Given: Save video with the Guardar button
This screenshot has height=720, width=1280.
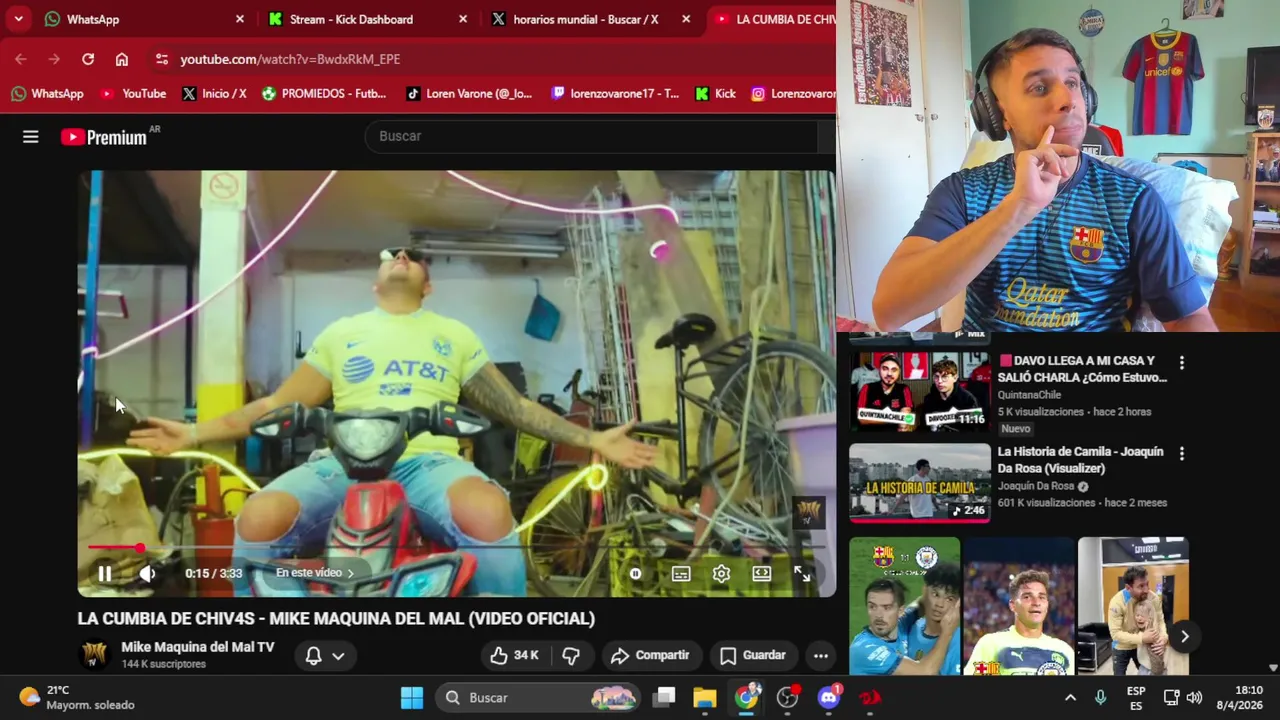Looking at the screenshot, I should (x=753, y=655).
